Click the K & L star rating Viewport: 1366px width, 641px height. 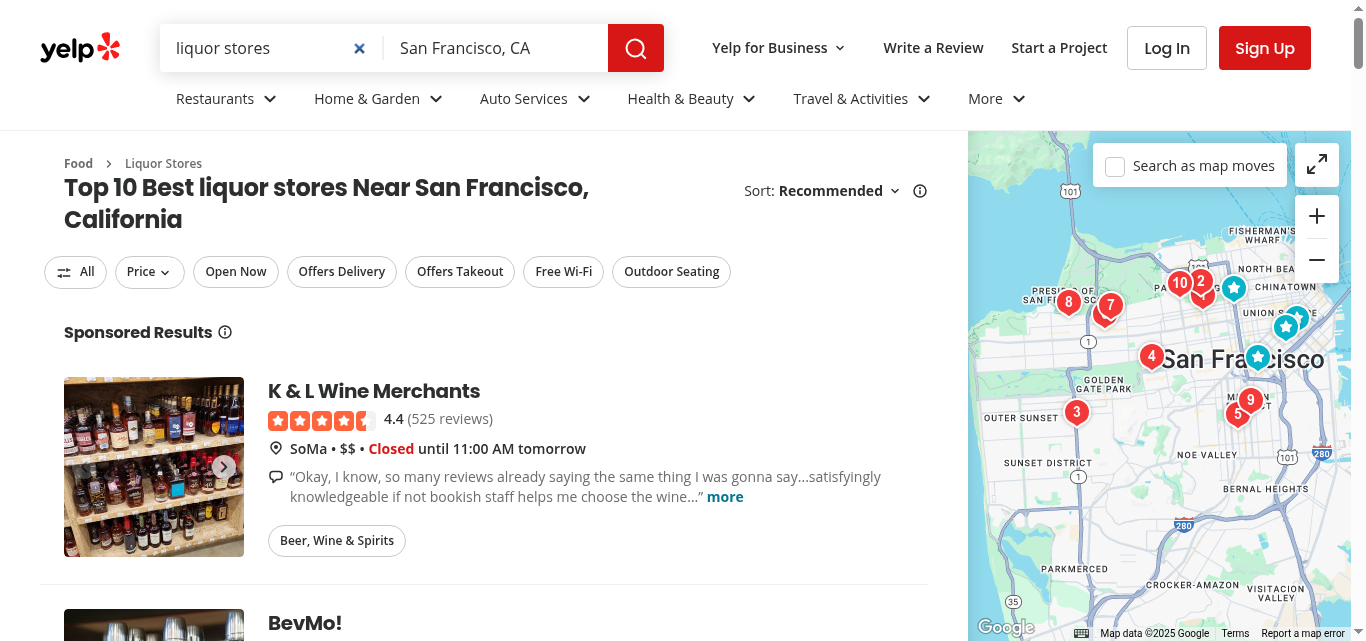coord(322,420)
